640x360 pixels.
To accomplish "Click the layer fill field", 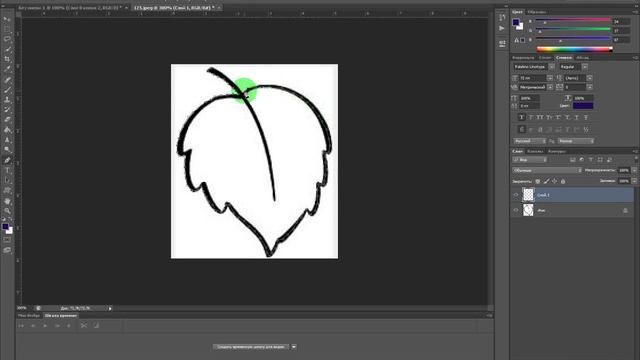I will pos(624,181).
